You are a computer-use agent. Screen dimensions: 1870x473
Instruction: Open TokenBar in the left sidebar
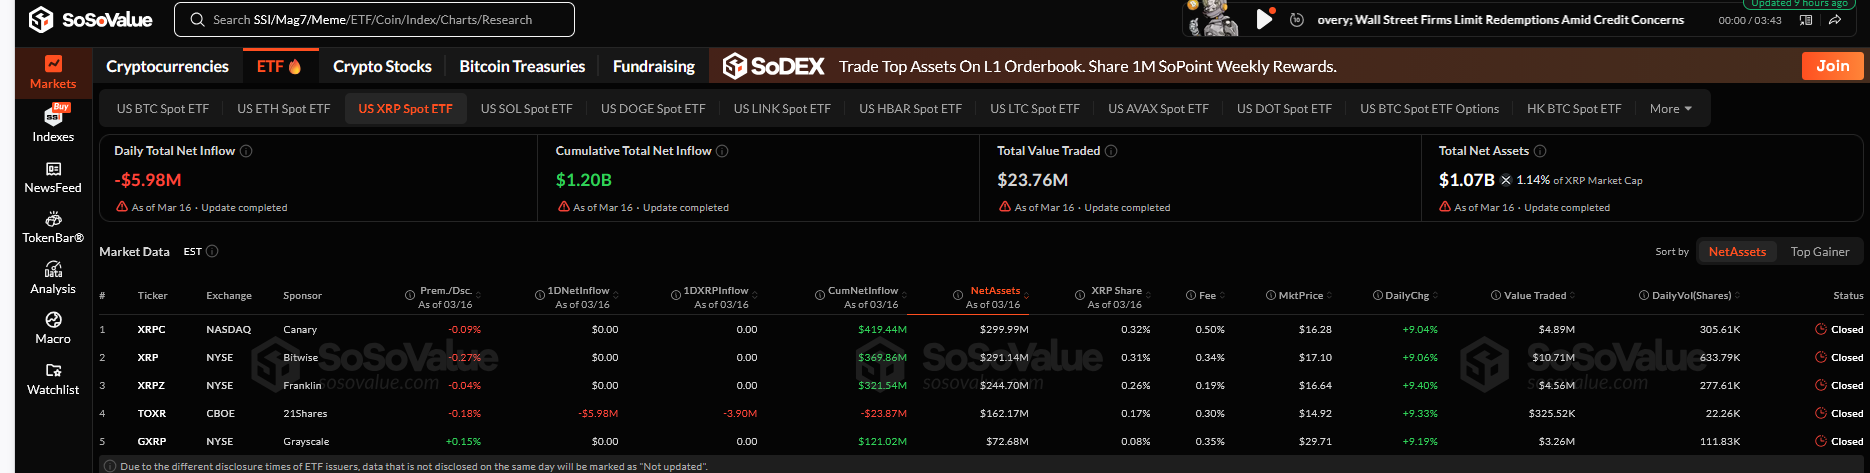53,227
